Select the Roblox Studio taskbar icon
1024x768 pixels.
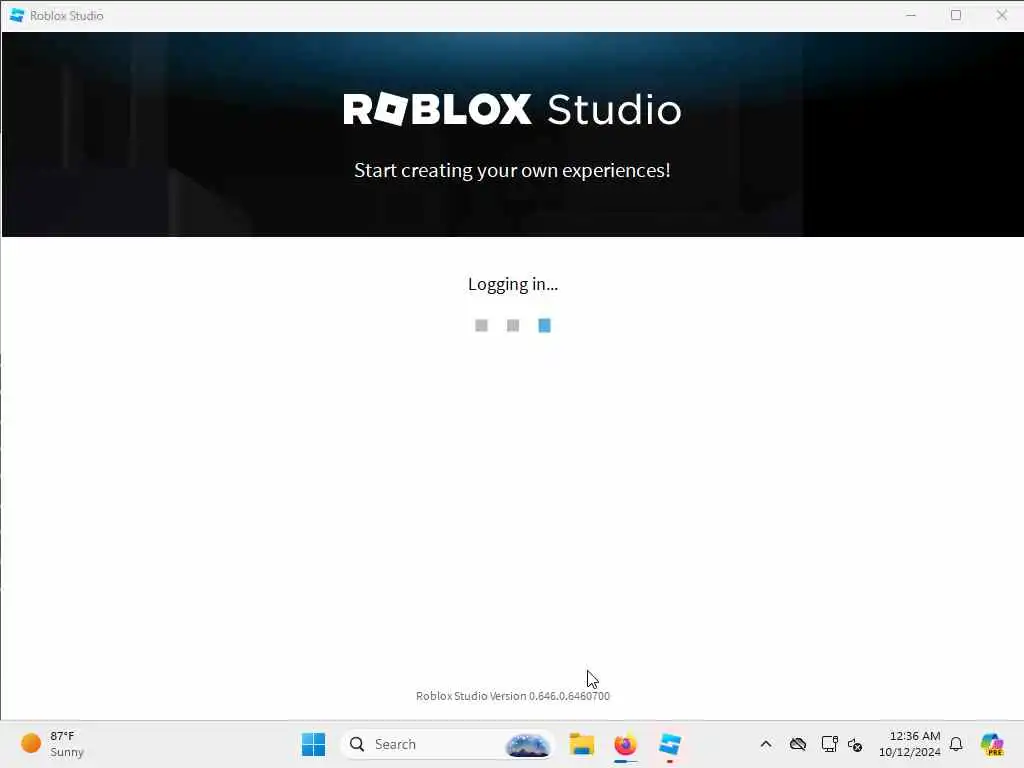[x=670, y=744]
